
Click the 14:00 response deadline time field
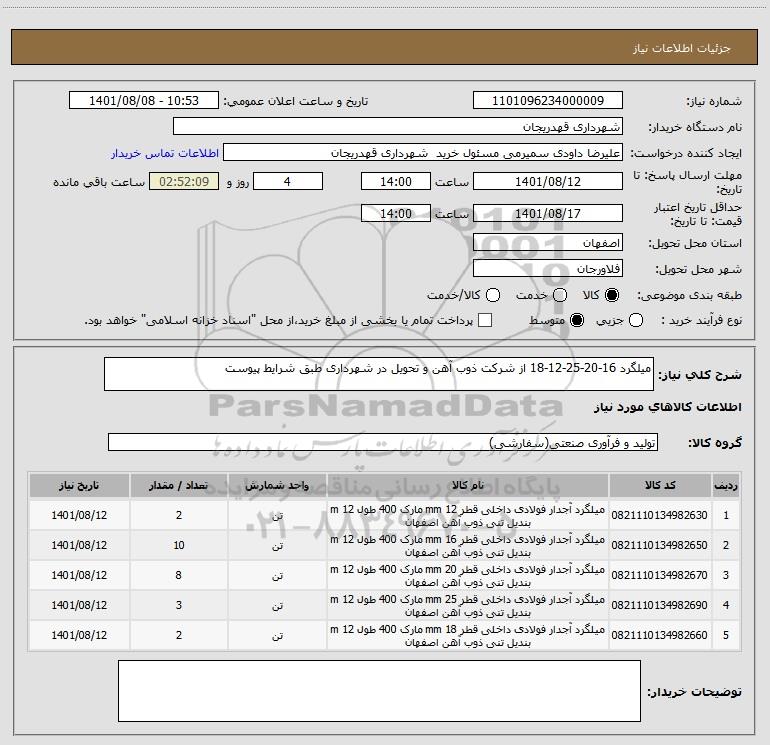point(396,182)
